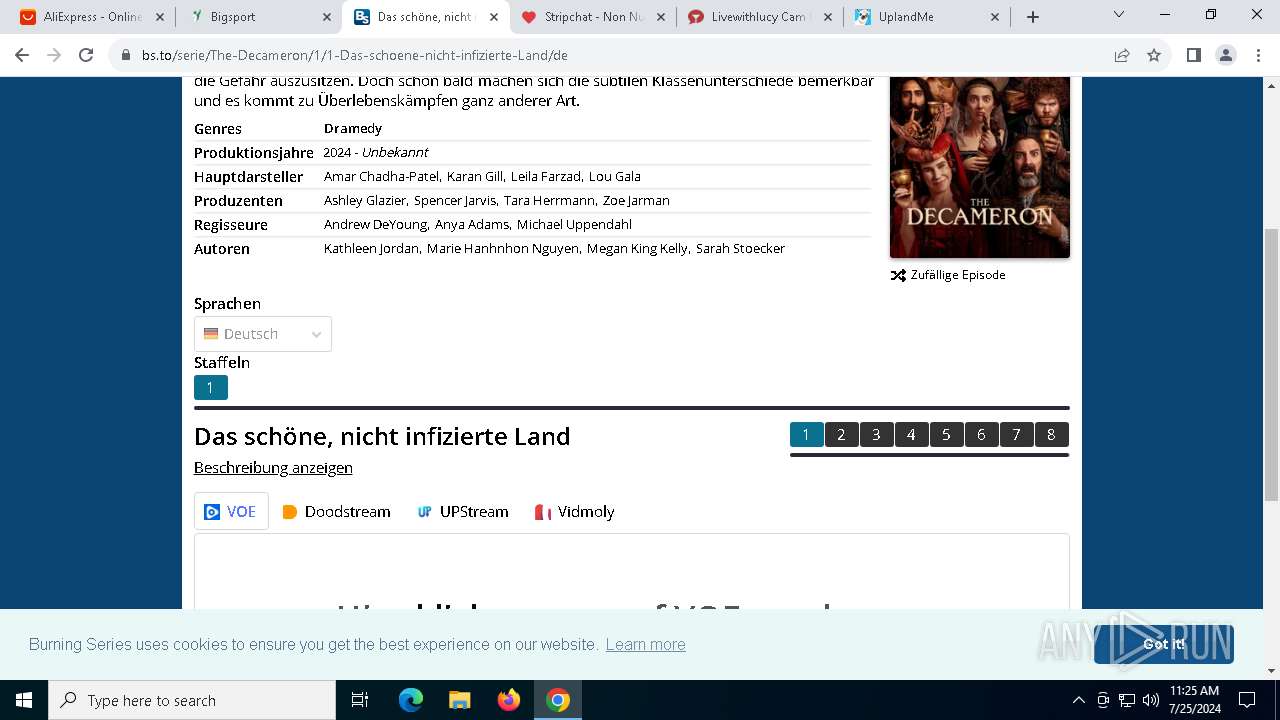This screenshot has width=1280, height=720.
Task: Click producer 'Ashley Glazier'
Action: 365,200
